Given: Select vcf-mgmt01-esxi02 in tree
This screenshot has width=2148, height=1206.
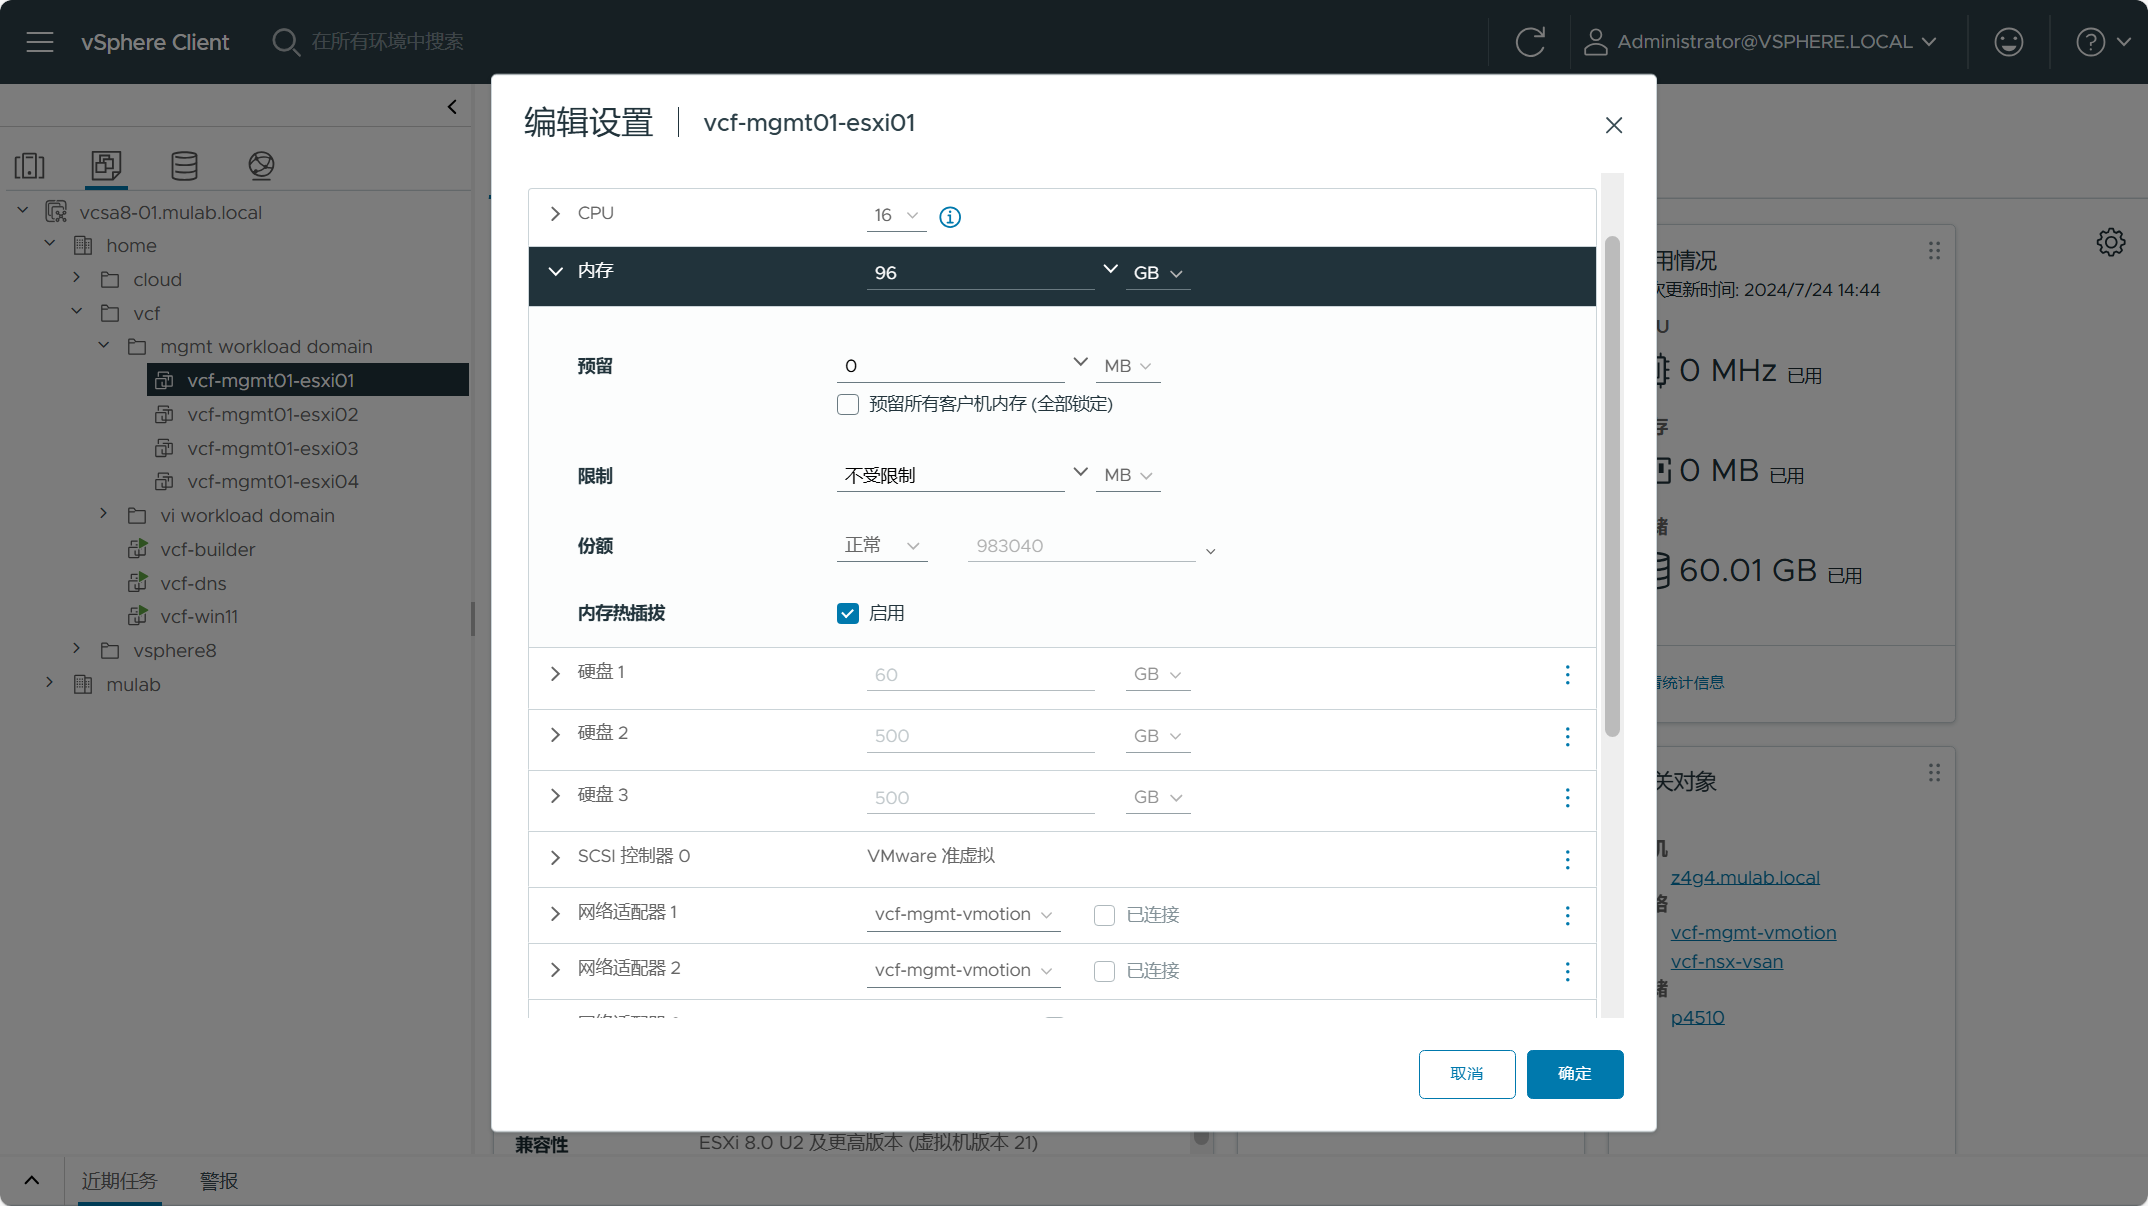Looking at the screenshot, I should coord(270,413).
